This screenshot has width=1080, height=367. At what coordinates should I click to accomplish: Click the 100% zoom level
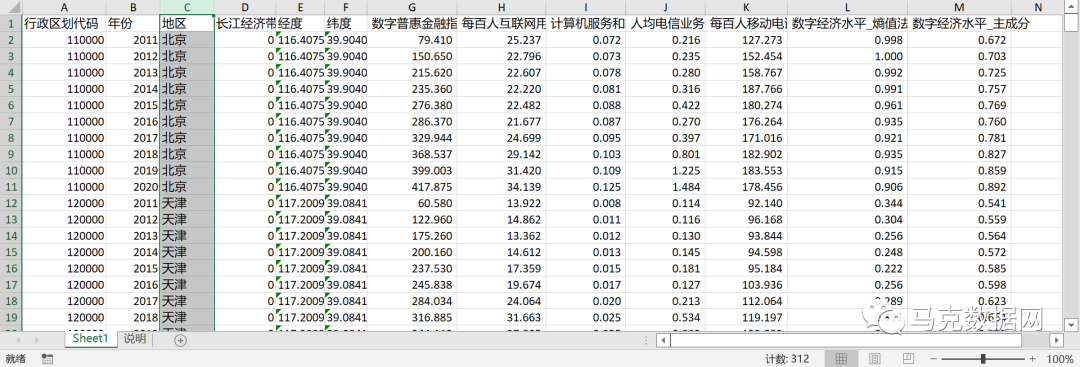1059,359
